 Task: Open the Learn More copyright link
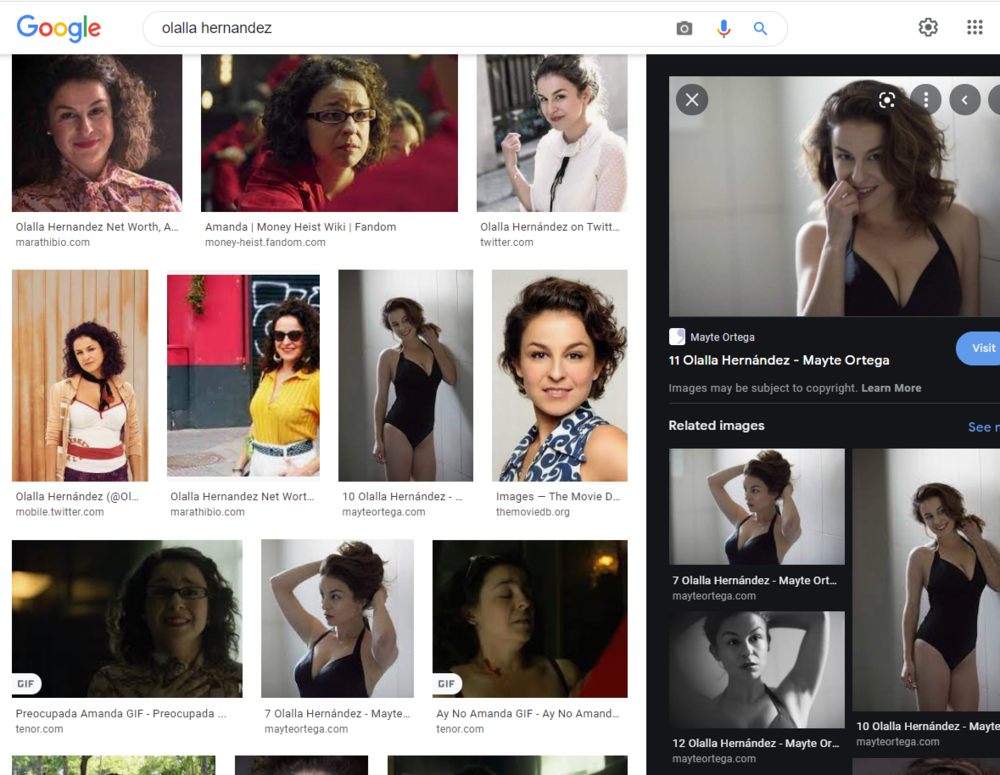891,388
